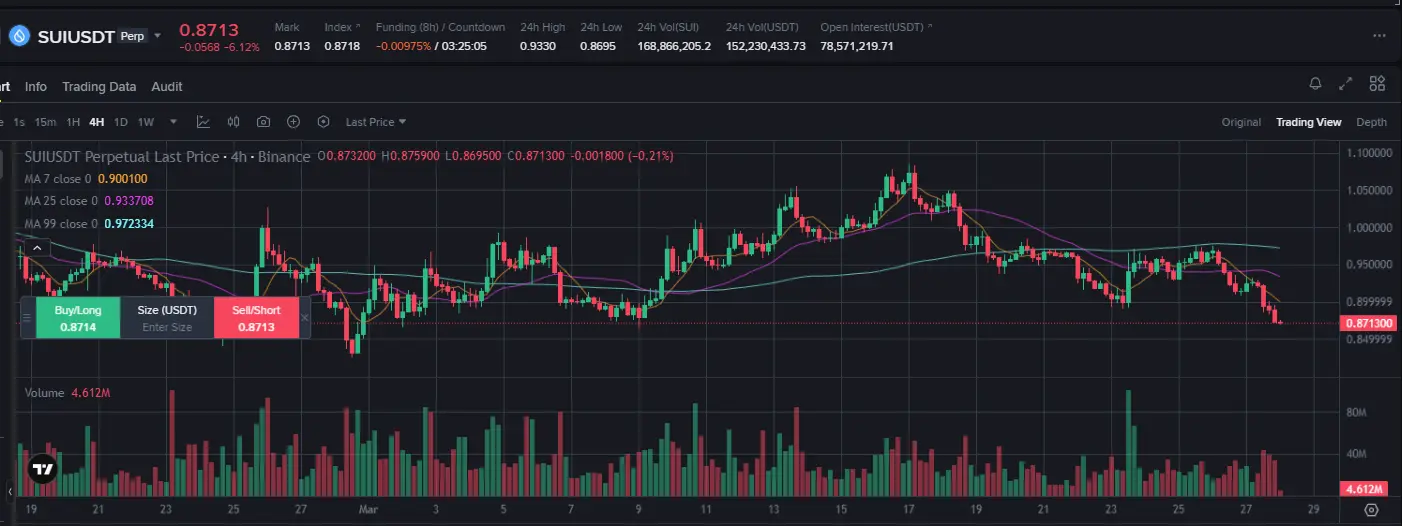This screenshot has width=1402, height=526.
Task: Click the large last price 0.8713
Action: tap(208, 30)
